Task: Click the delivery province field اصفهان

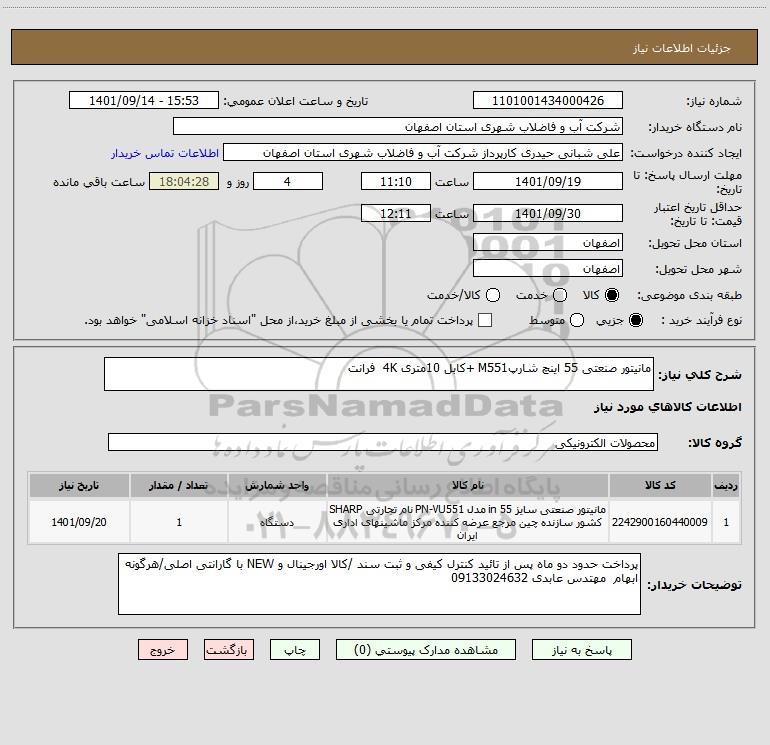Action: coord(548,243)
